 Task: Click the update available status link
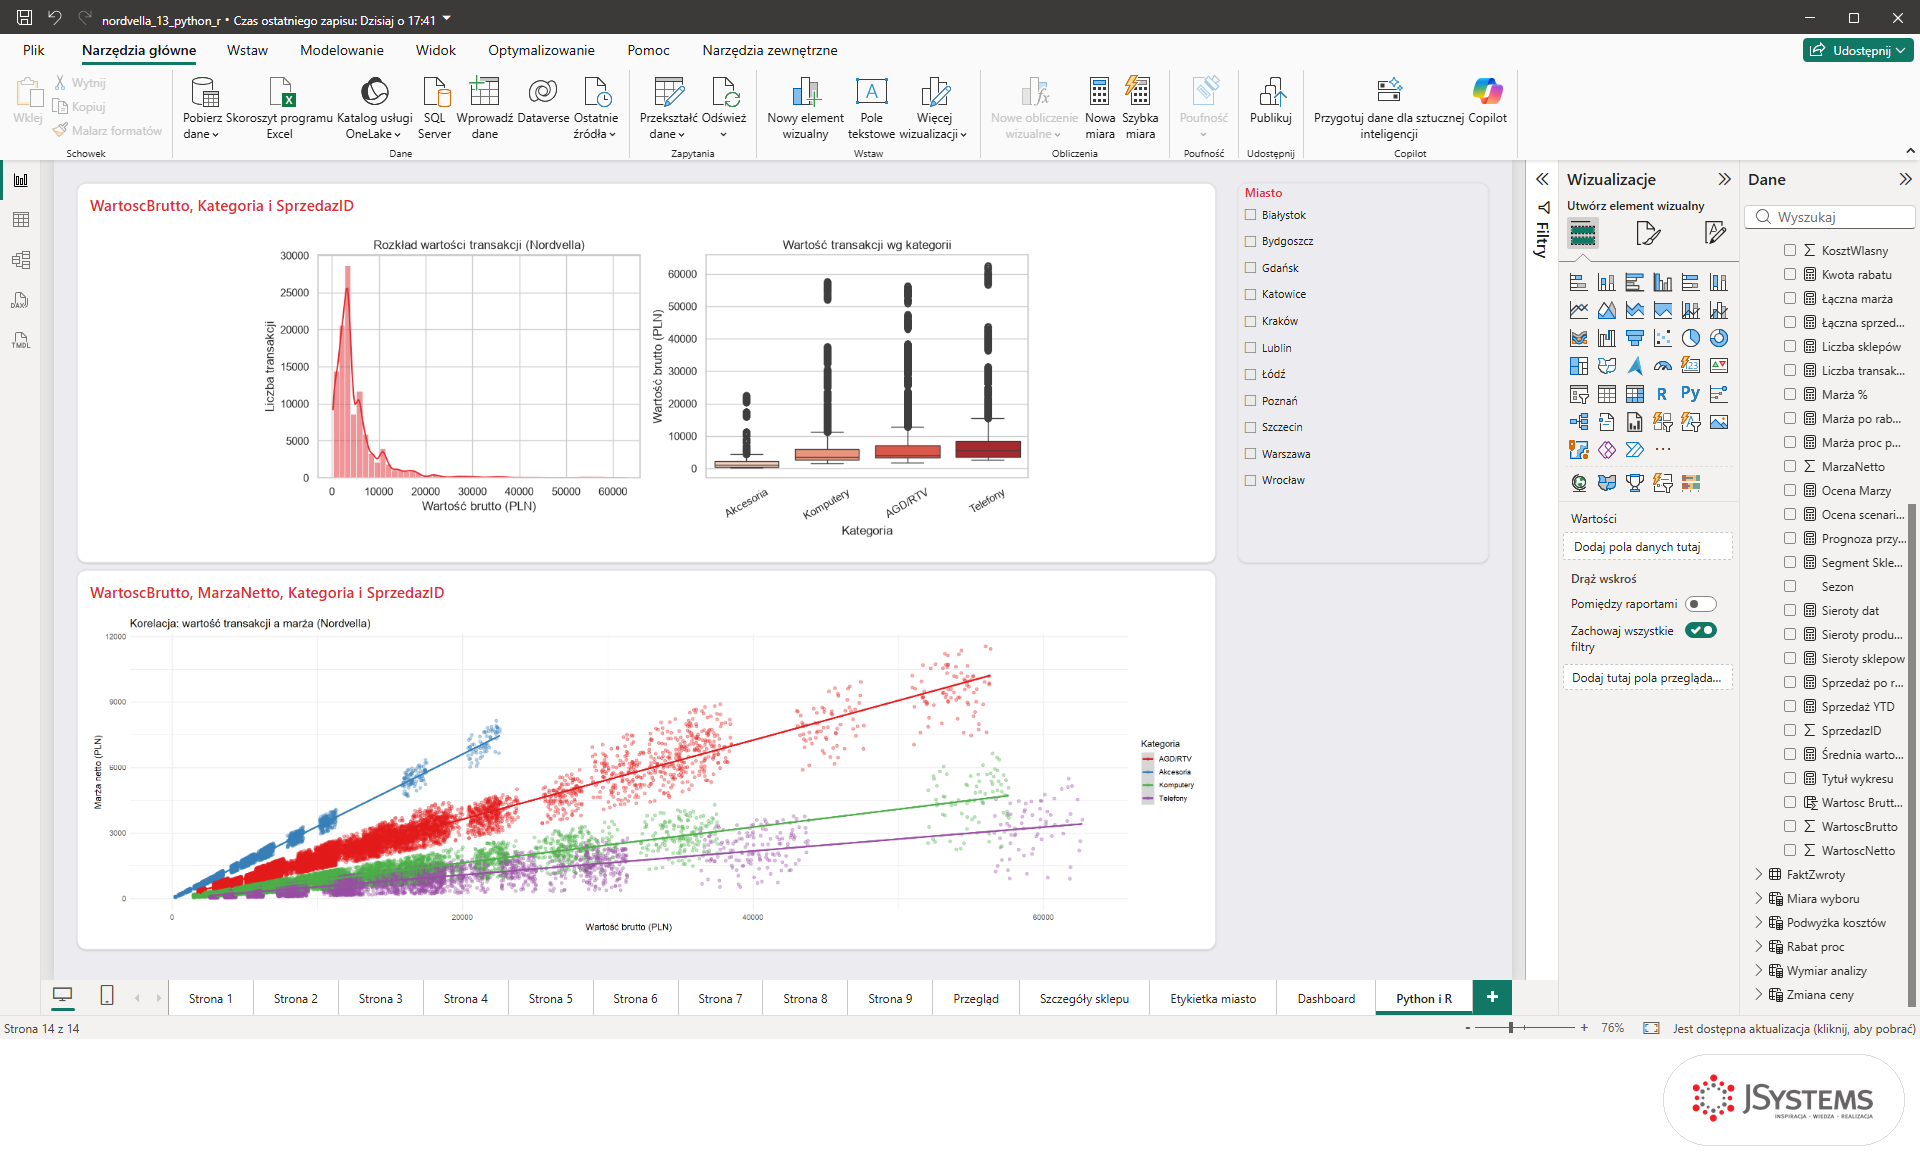[1794, 1028]
